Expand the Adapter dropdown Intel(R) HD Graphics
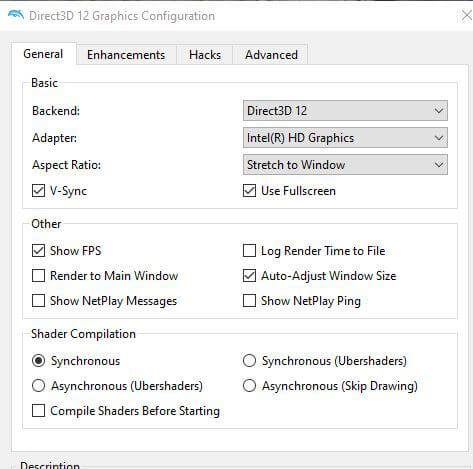 345,138
